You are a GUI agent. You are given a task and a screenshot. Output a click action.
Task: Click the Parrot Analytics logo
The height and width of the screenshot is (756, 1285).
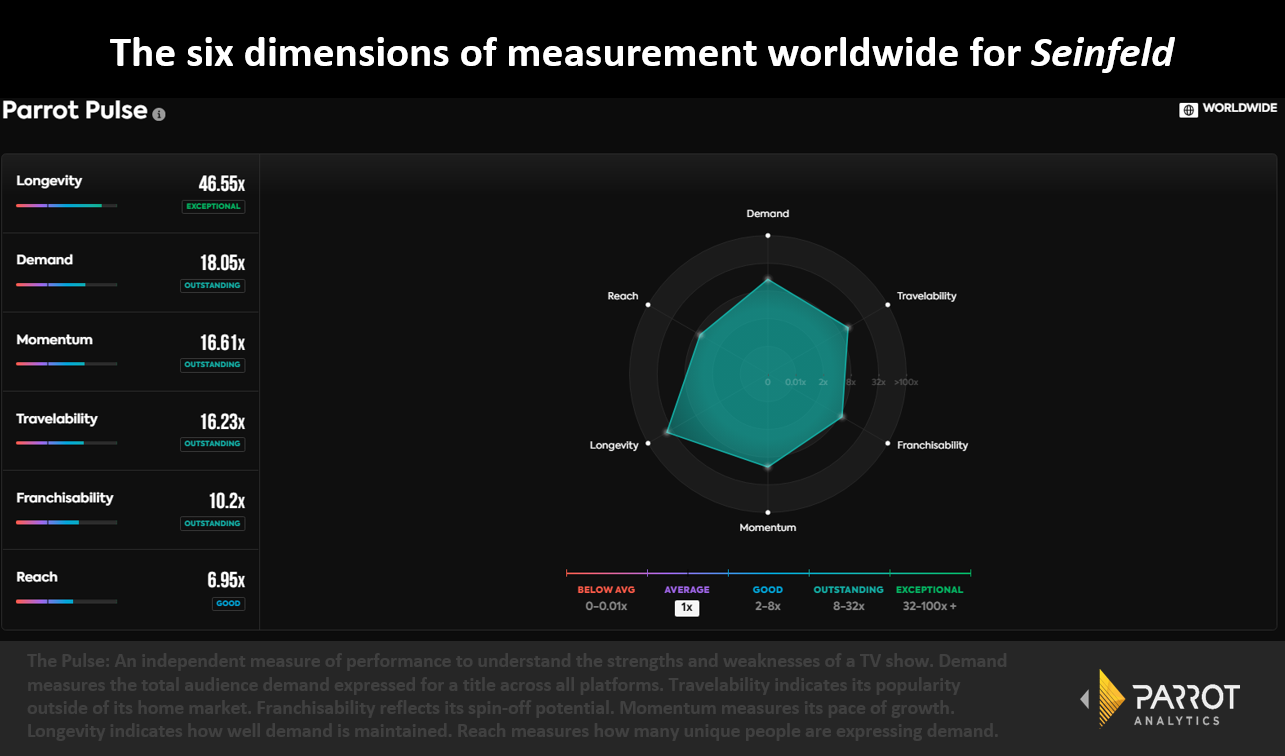tap(1160, 700)
